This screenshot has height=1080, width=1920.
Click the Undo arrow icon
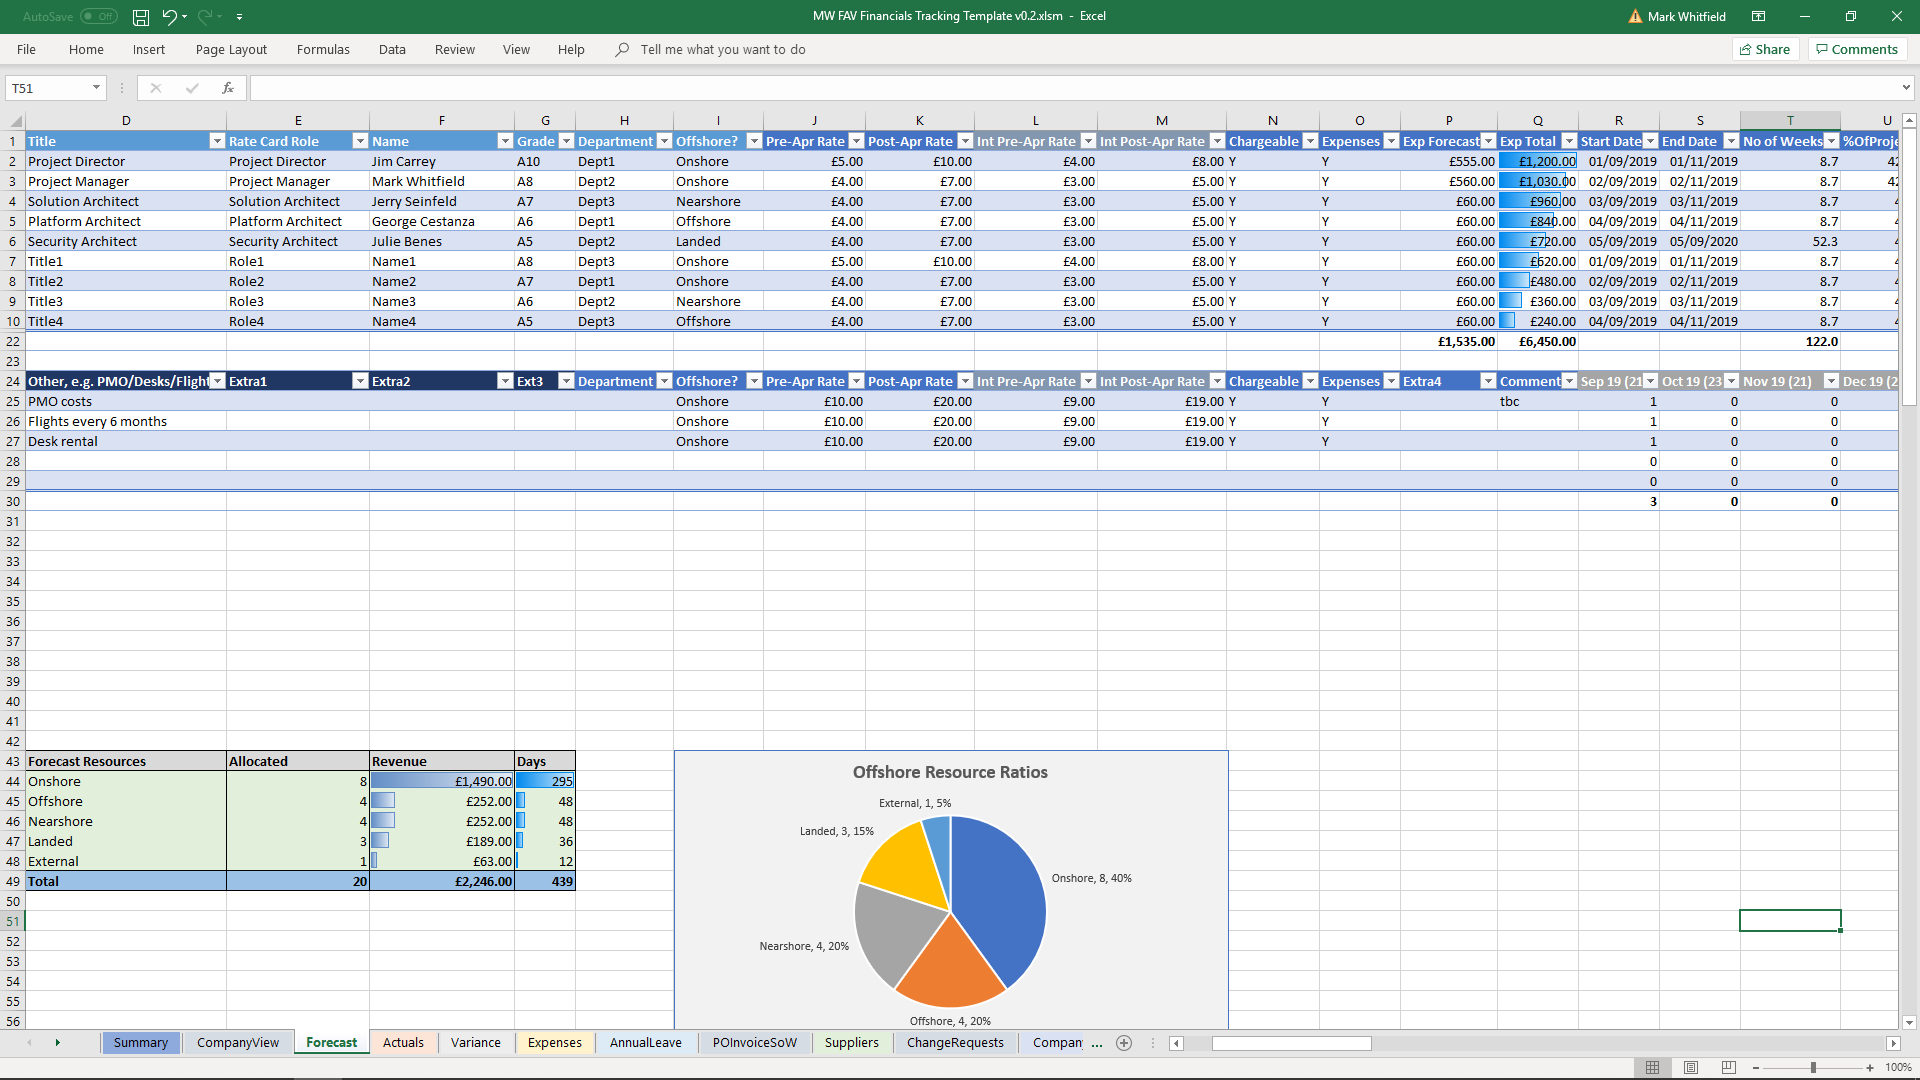(x=169, y=17)
